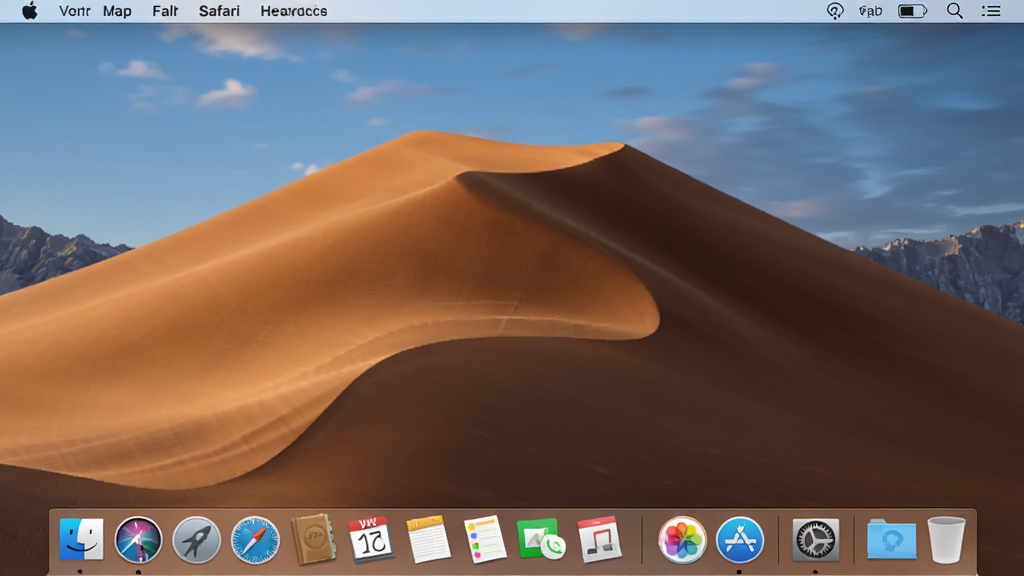Click the AirPlay status icon in menu bar
The image size is (1024, 576).
point(835,11)
